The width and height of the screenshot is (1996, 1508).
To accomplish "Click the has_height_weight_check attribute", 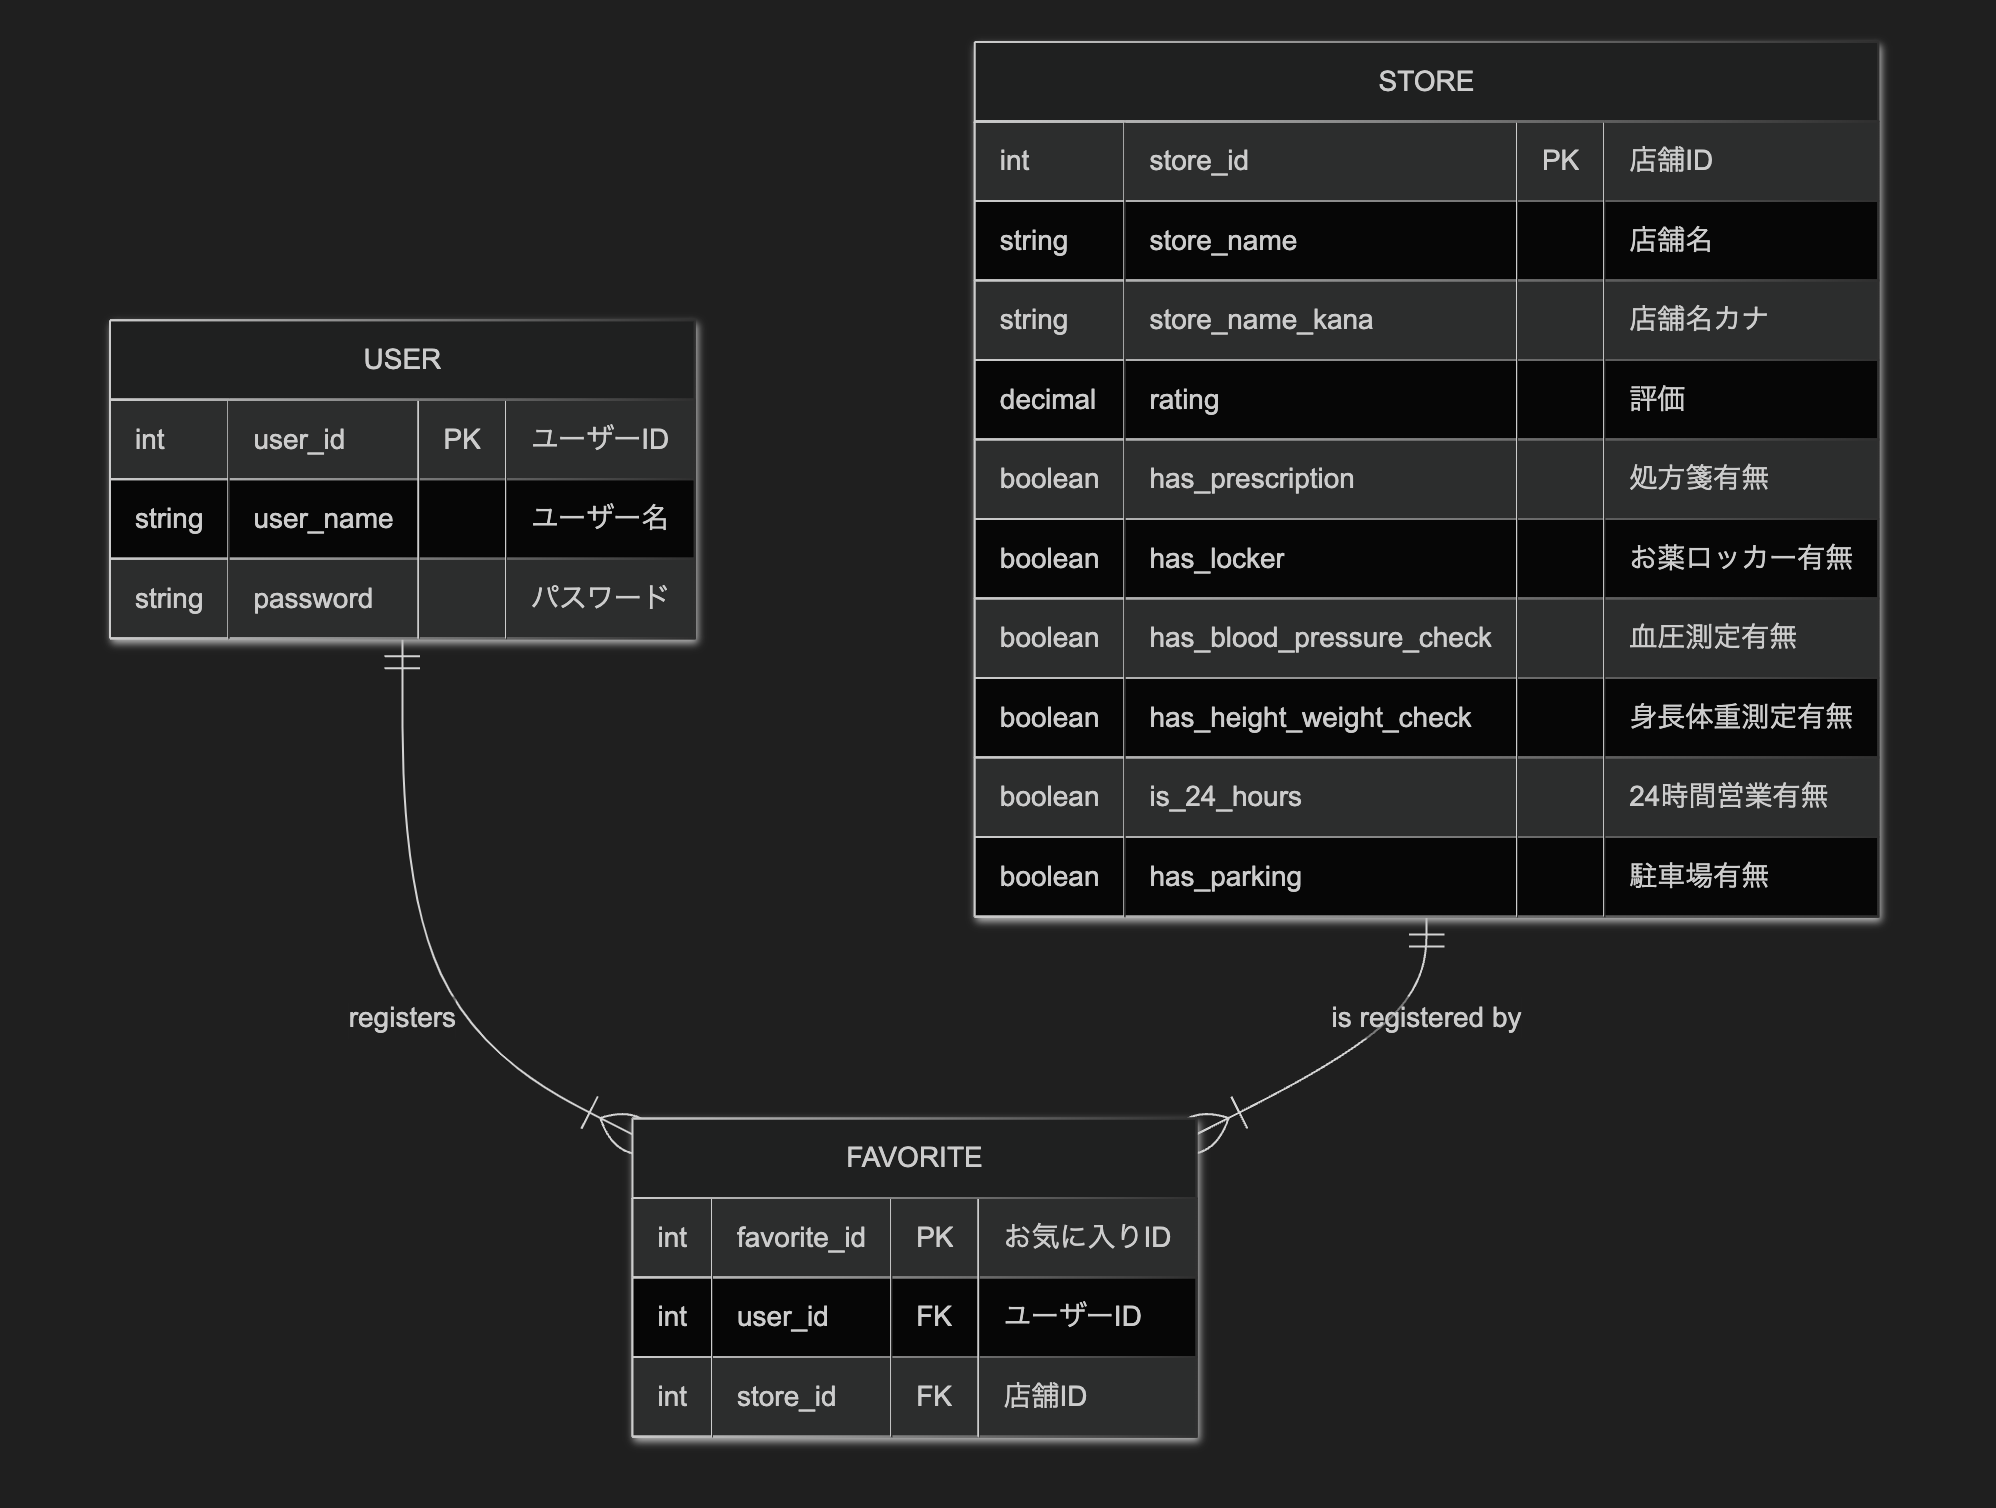I will click(x=1309, y=718).
